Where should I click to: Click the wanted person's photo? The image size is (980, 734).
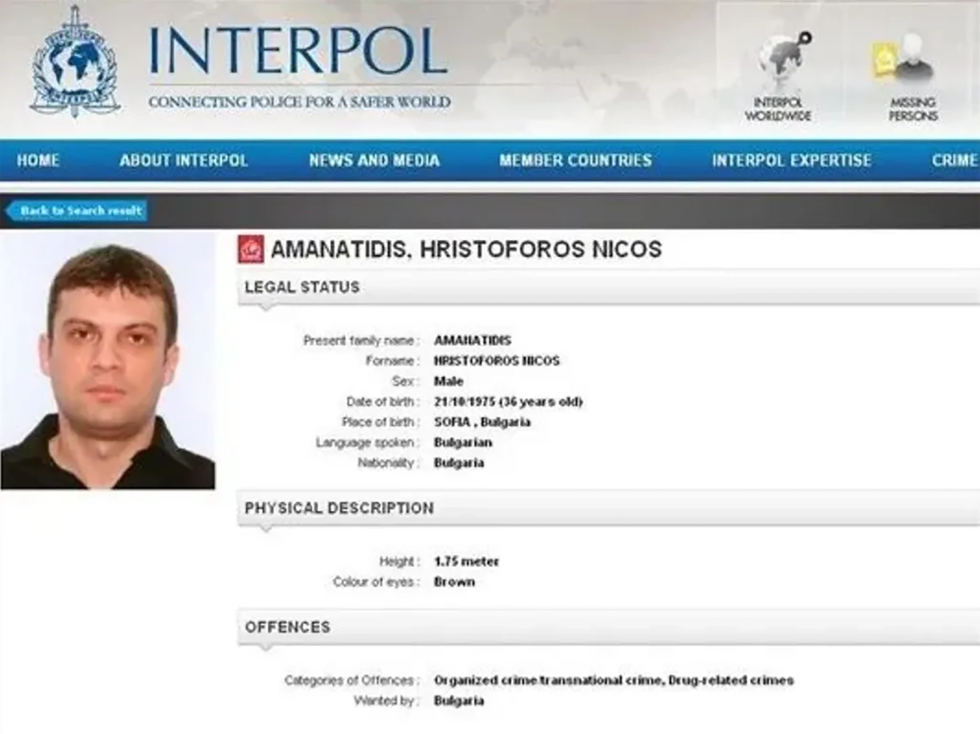108,361
